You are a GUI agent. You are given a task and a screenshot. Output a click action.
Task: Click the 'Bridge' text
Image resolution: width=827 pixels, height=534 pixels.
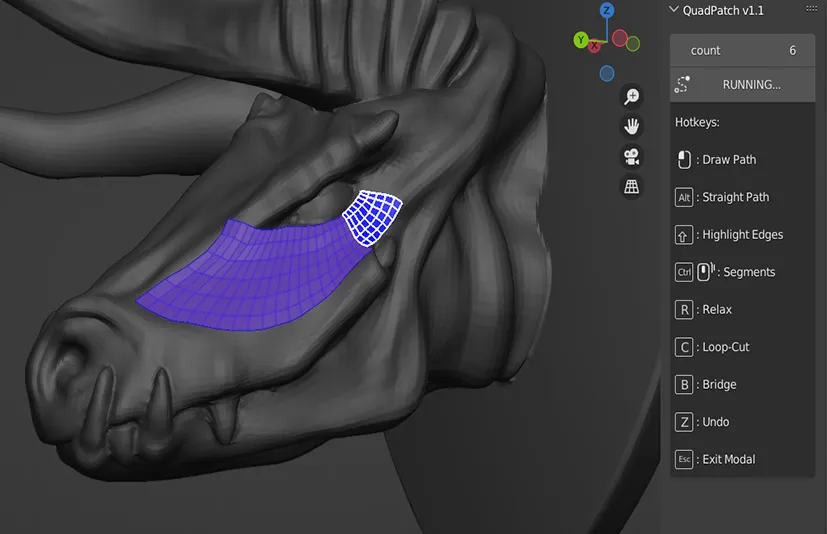(719, 385)
